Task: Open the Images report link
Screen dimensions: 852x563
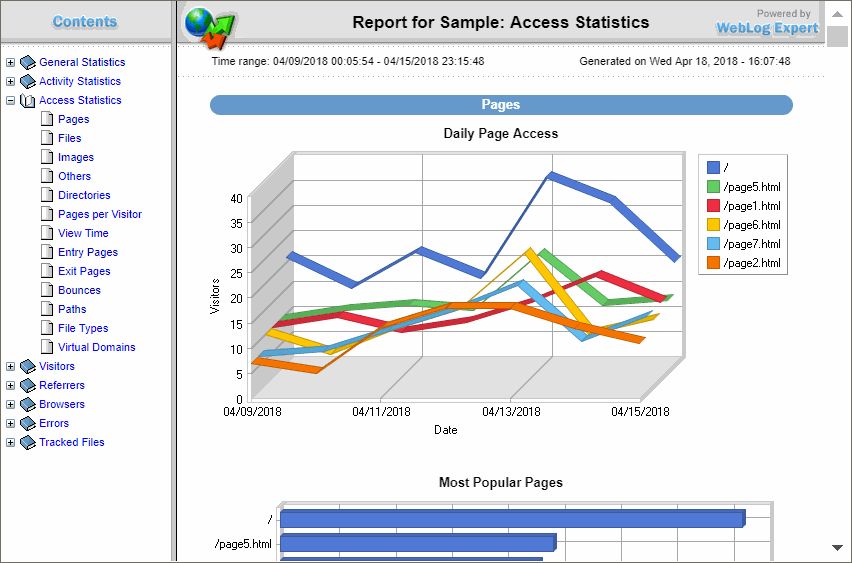Action: (x=76, y=158)
